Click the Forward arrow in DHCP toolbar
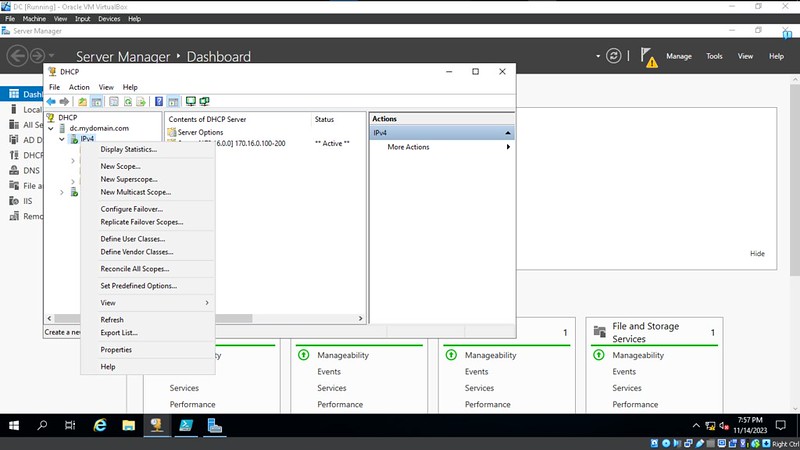 coord(64,102)
